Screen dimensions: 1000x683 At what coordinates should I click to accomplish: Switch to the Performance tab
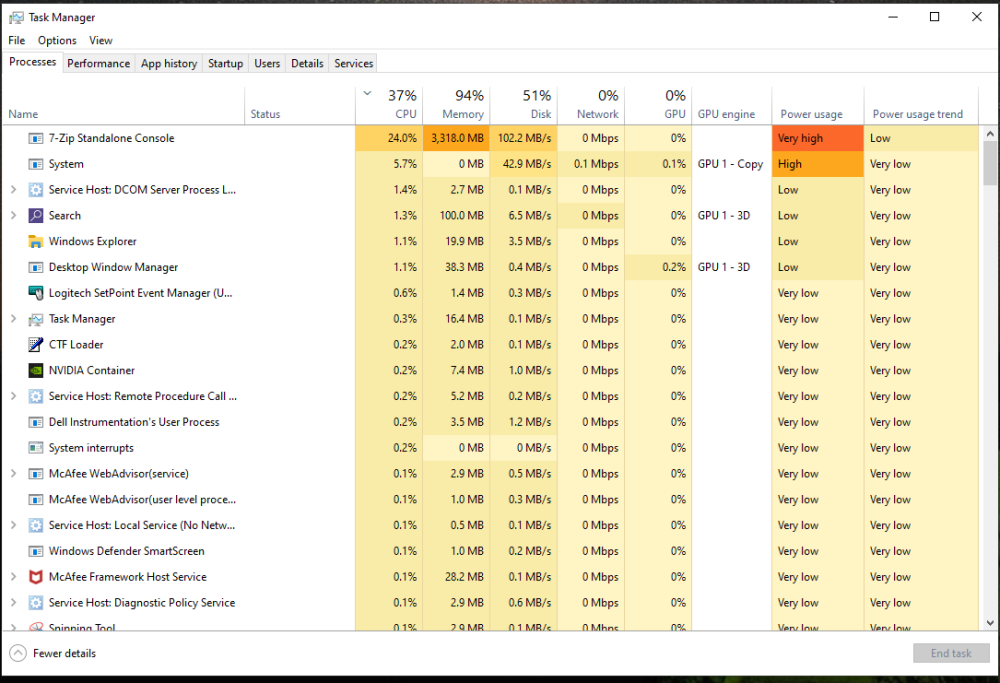(98, 63)
